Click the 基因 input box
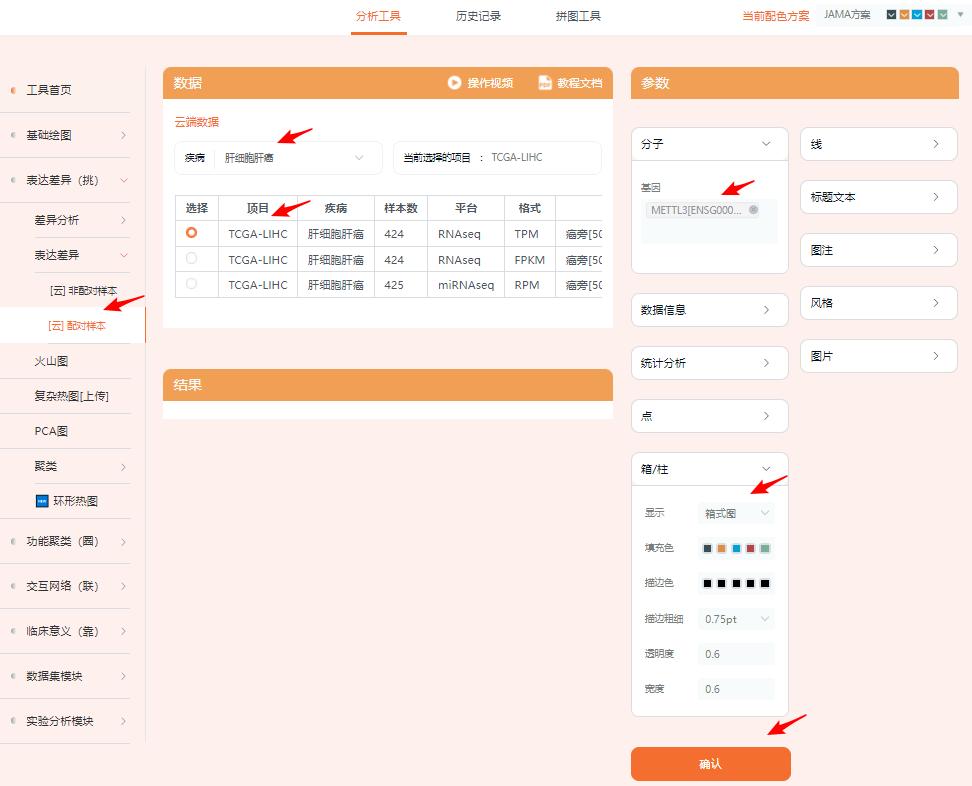Viewport: 972px width, 786px height. coord(709,221)
